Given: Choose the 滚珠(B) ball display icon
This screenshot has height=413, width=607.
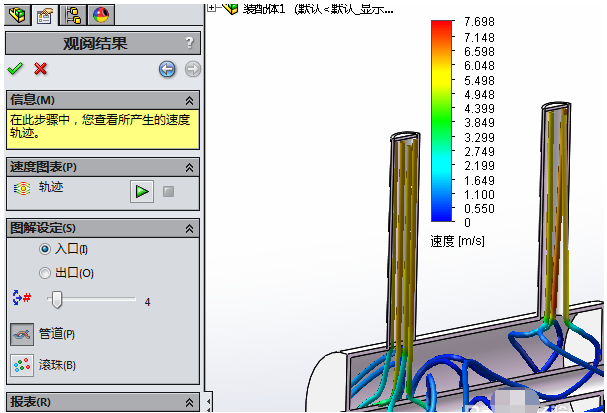Looking at the screenshot, I should click(22, 365).
